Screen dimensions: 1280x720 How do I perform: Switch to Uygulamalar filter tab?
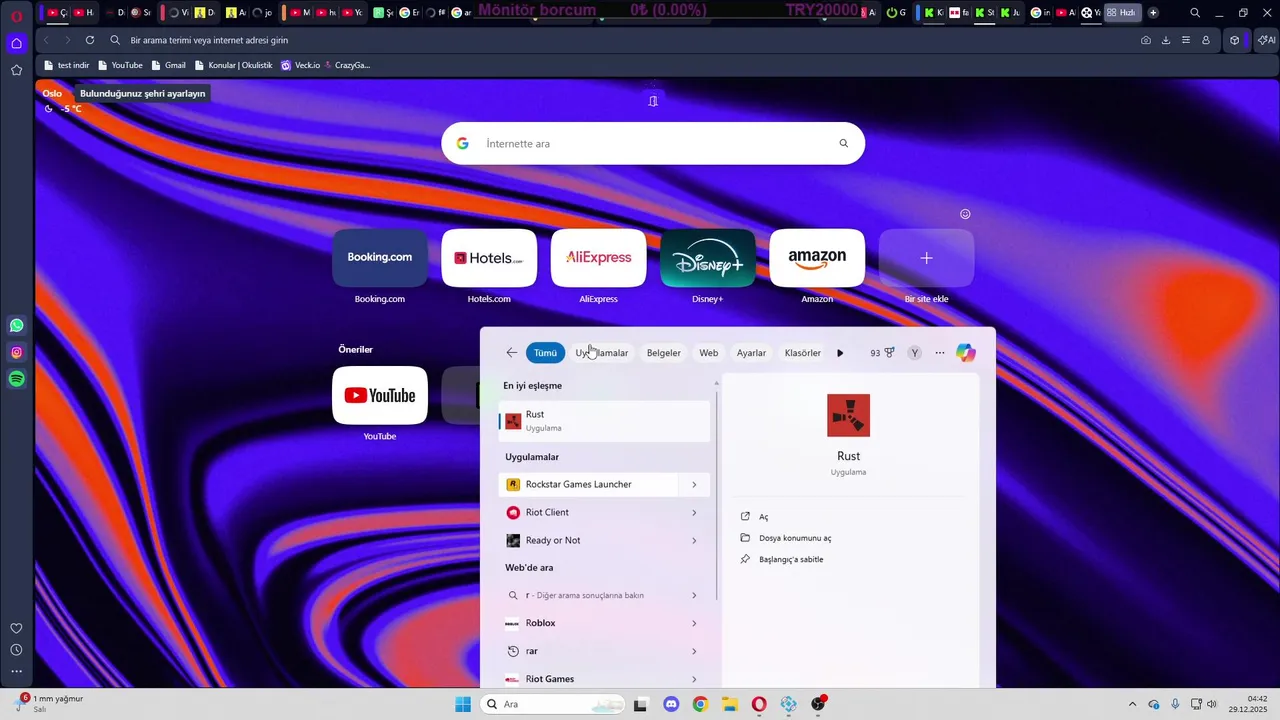coord(602,353)
